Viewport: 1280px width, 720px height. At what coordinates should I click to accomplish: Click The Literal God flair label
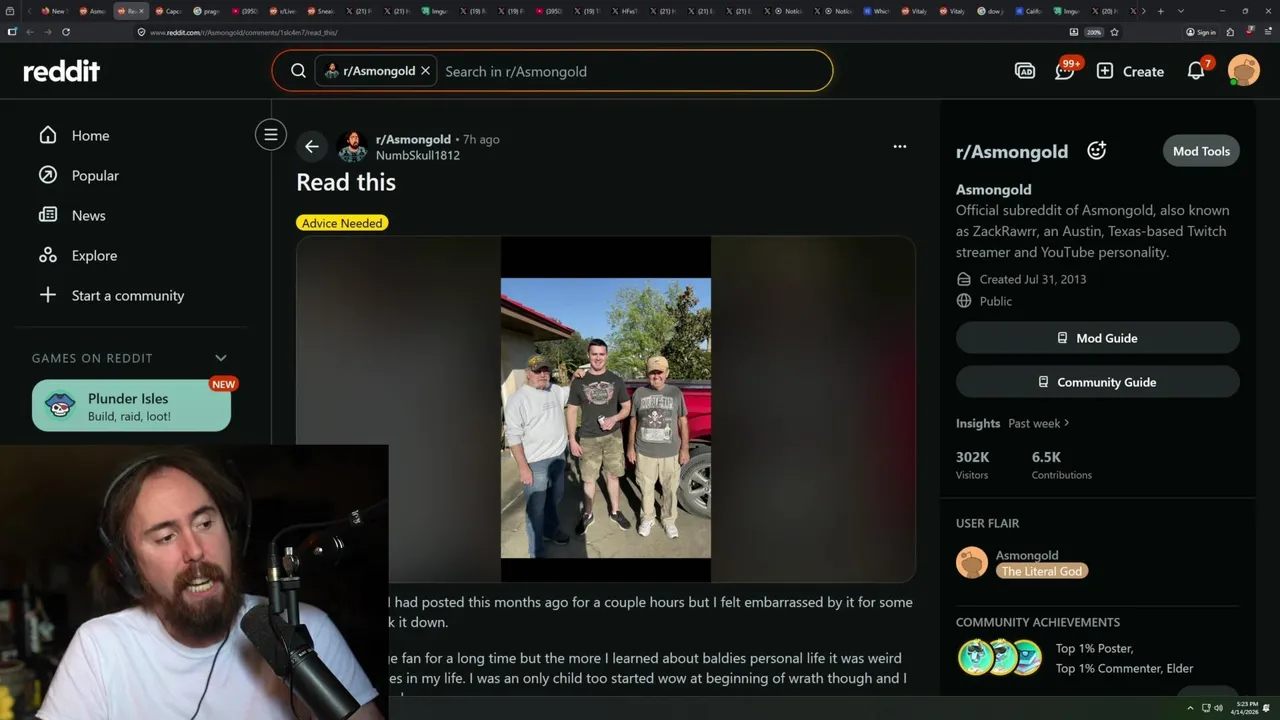point(1042,571)
